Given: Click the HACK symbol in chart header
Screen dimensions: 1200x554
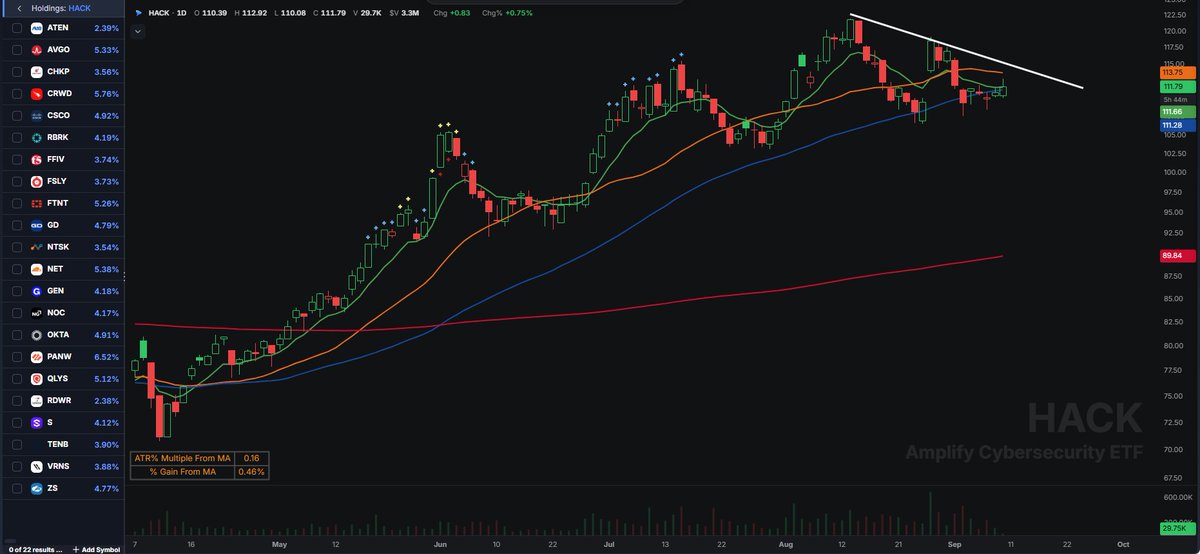Looking at the screenshot, I should click(158, 15).
